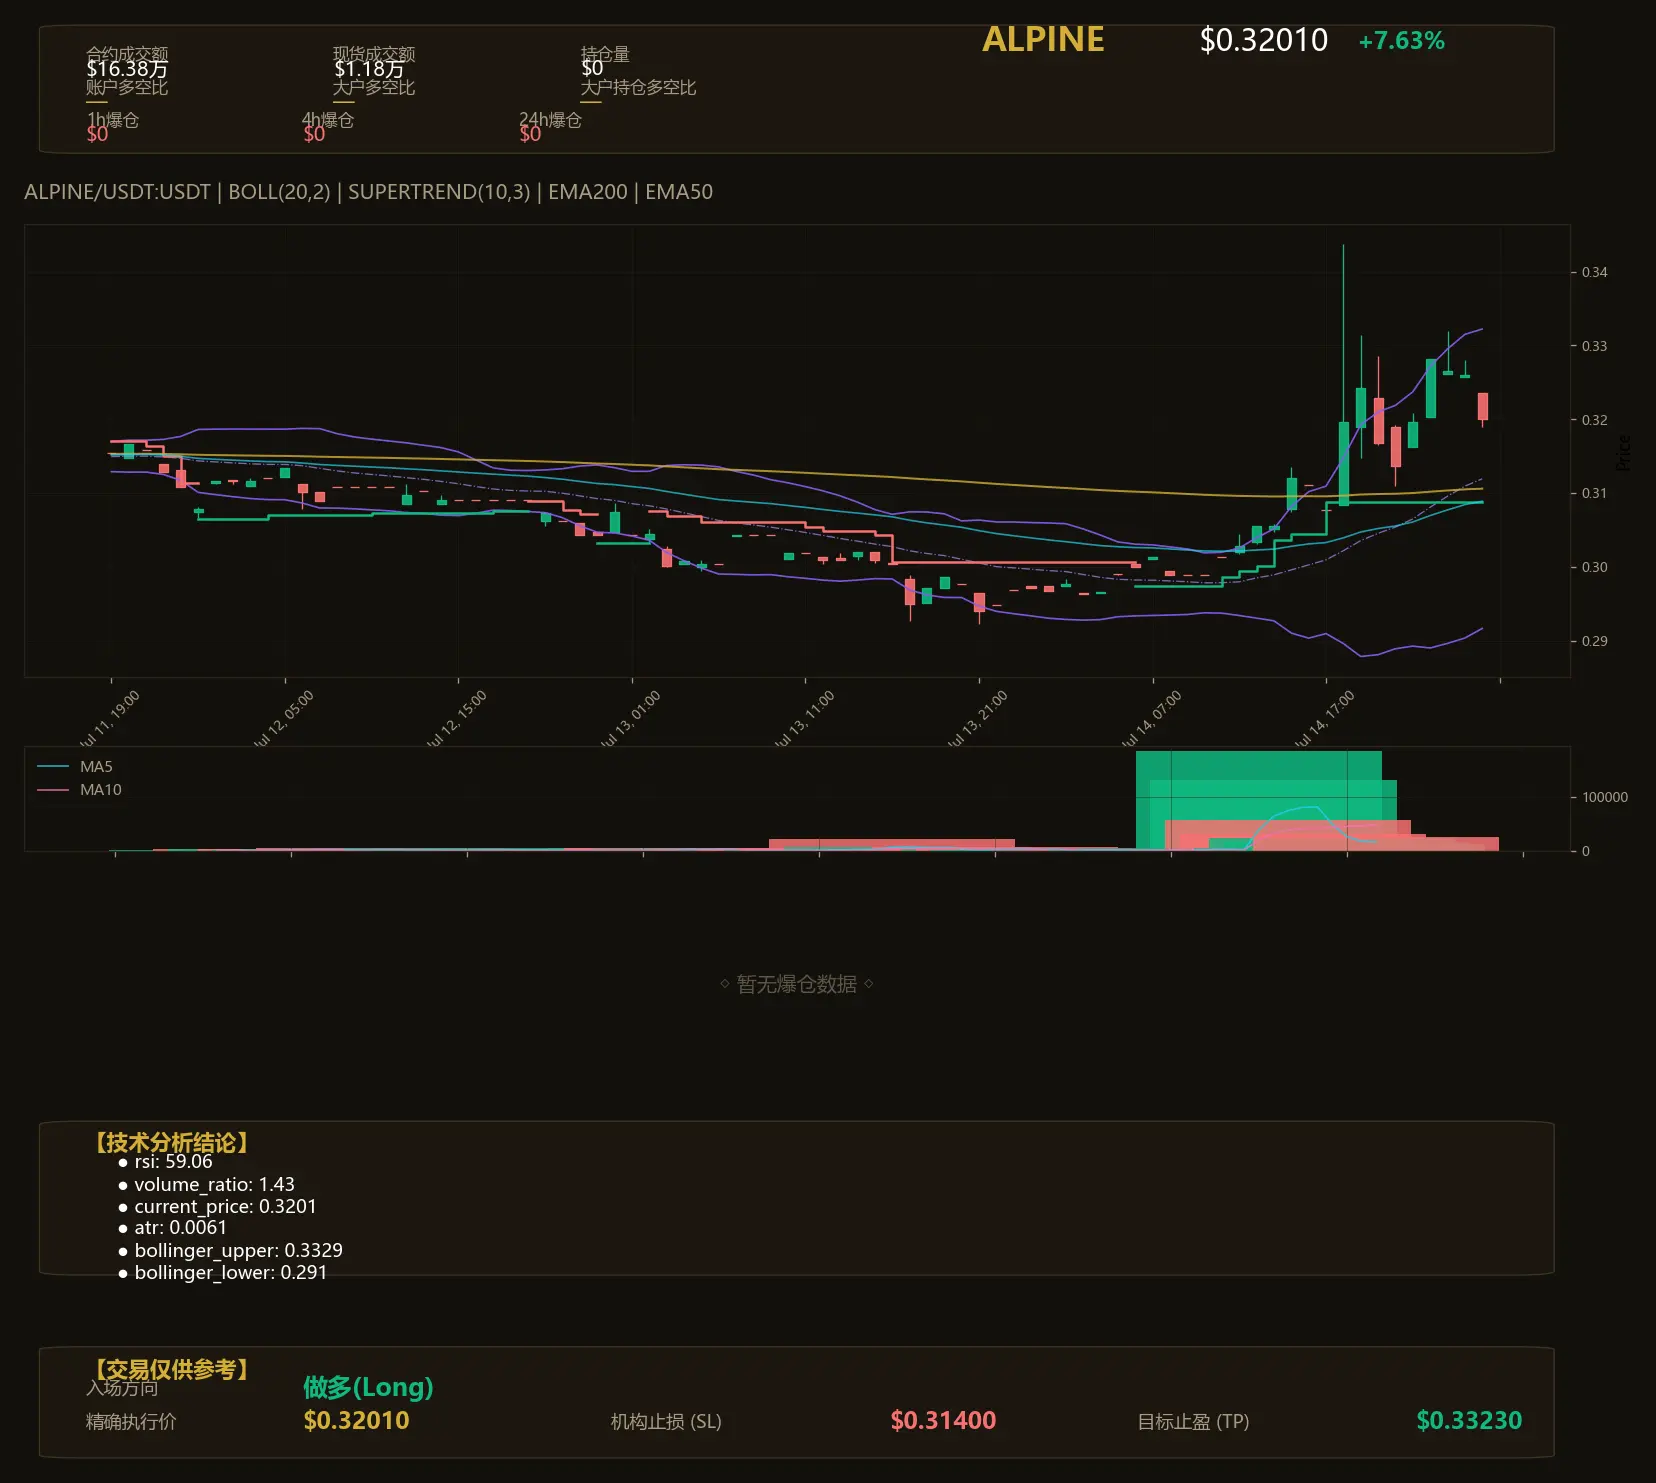1656x1483 pixels.
Task: Click the 【交易仅供参考】 heading
Action: (x=171, y=1369)
